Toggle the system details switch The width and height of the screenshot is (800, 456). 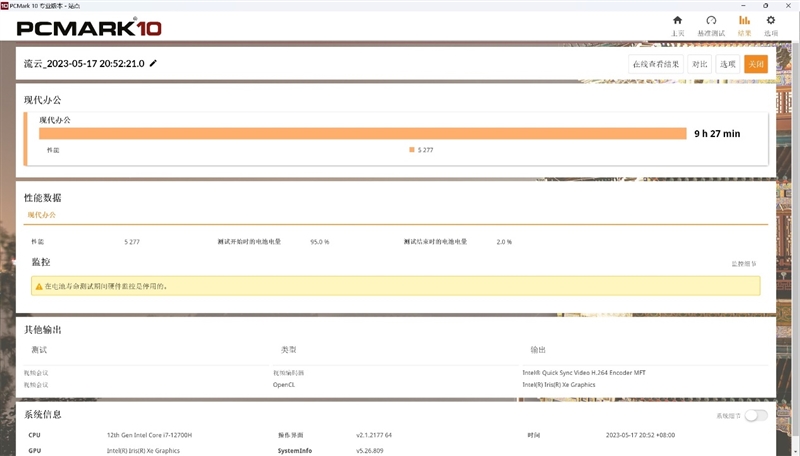click(x=756, y=415)
